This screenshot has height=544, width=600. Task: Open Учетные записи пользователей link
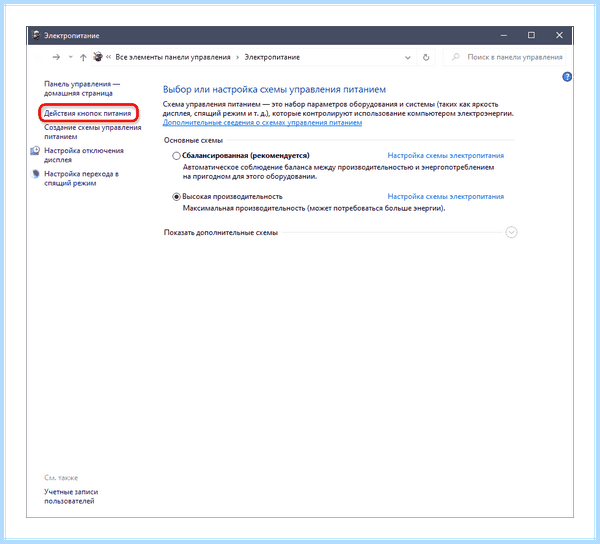71,497
